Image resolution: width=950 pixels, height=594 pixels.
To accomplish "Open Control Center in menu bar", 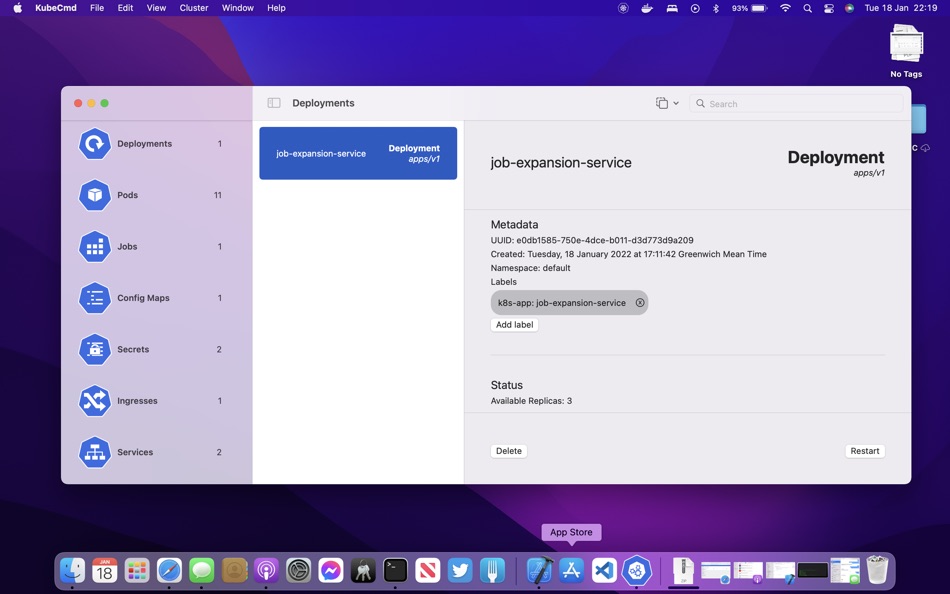I will click(x=829, y=8).
